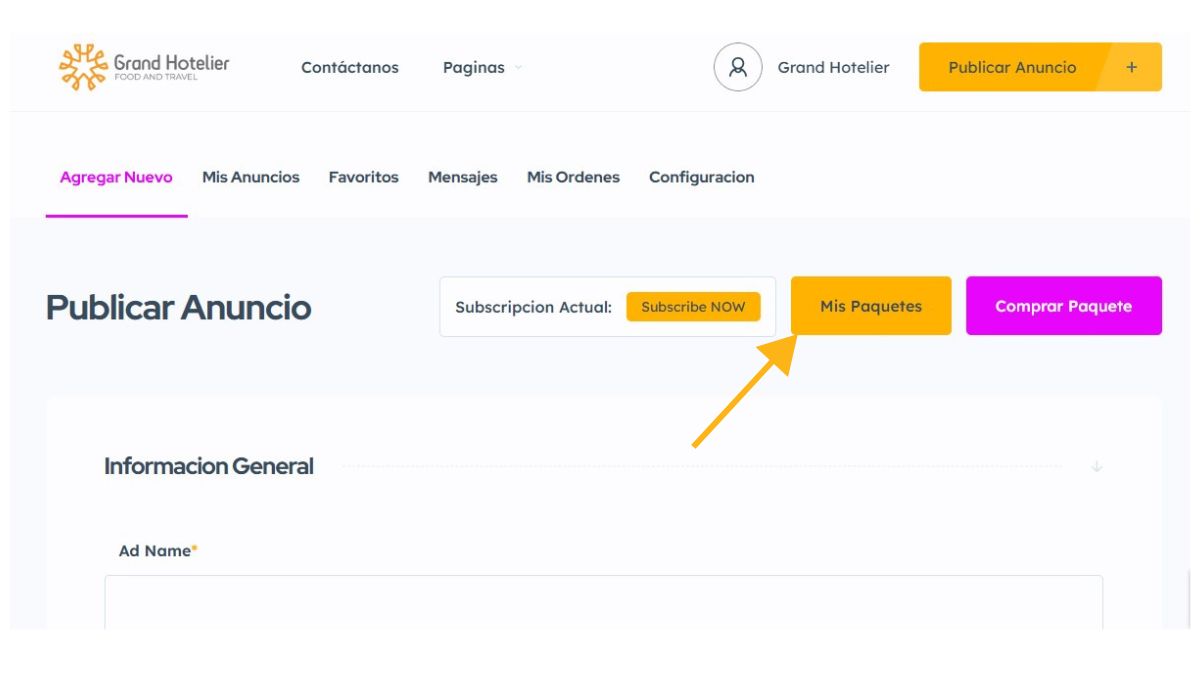Click inside the Ad Name input field
Image resolution: width=1200 pixels, height=700 pixels.
(x=598, y=610)
